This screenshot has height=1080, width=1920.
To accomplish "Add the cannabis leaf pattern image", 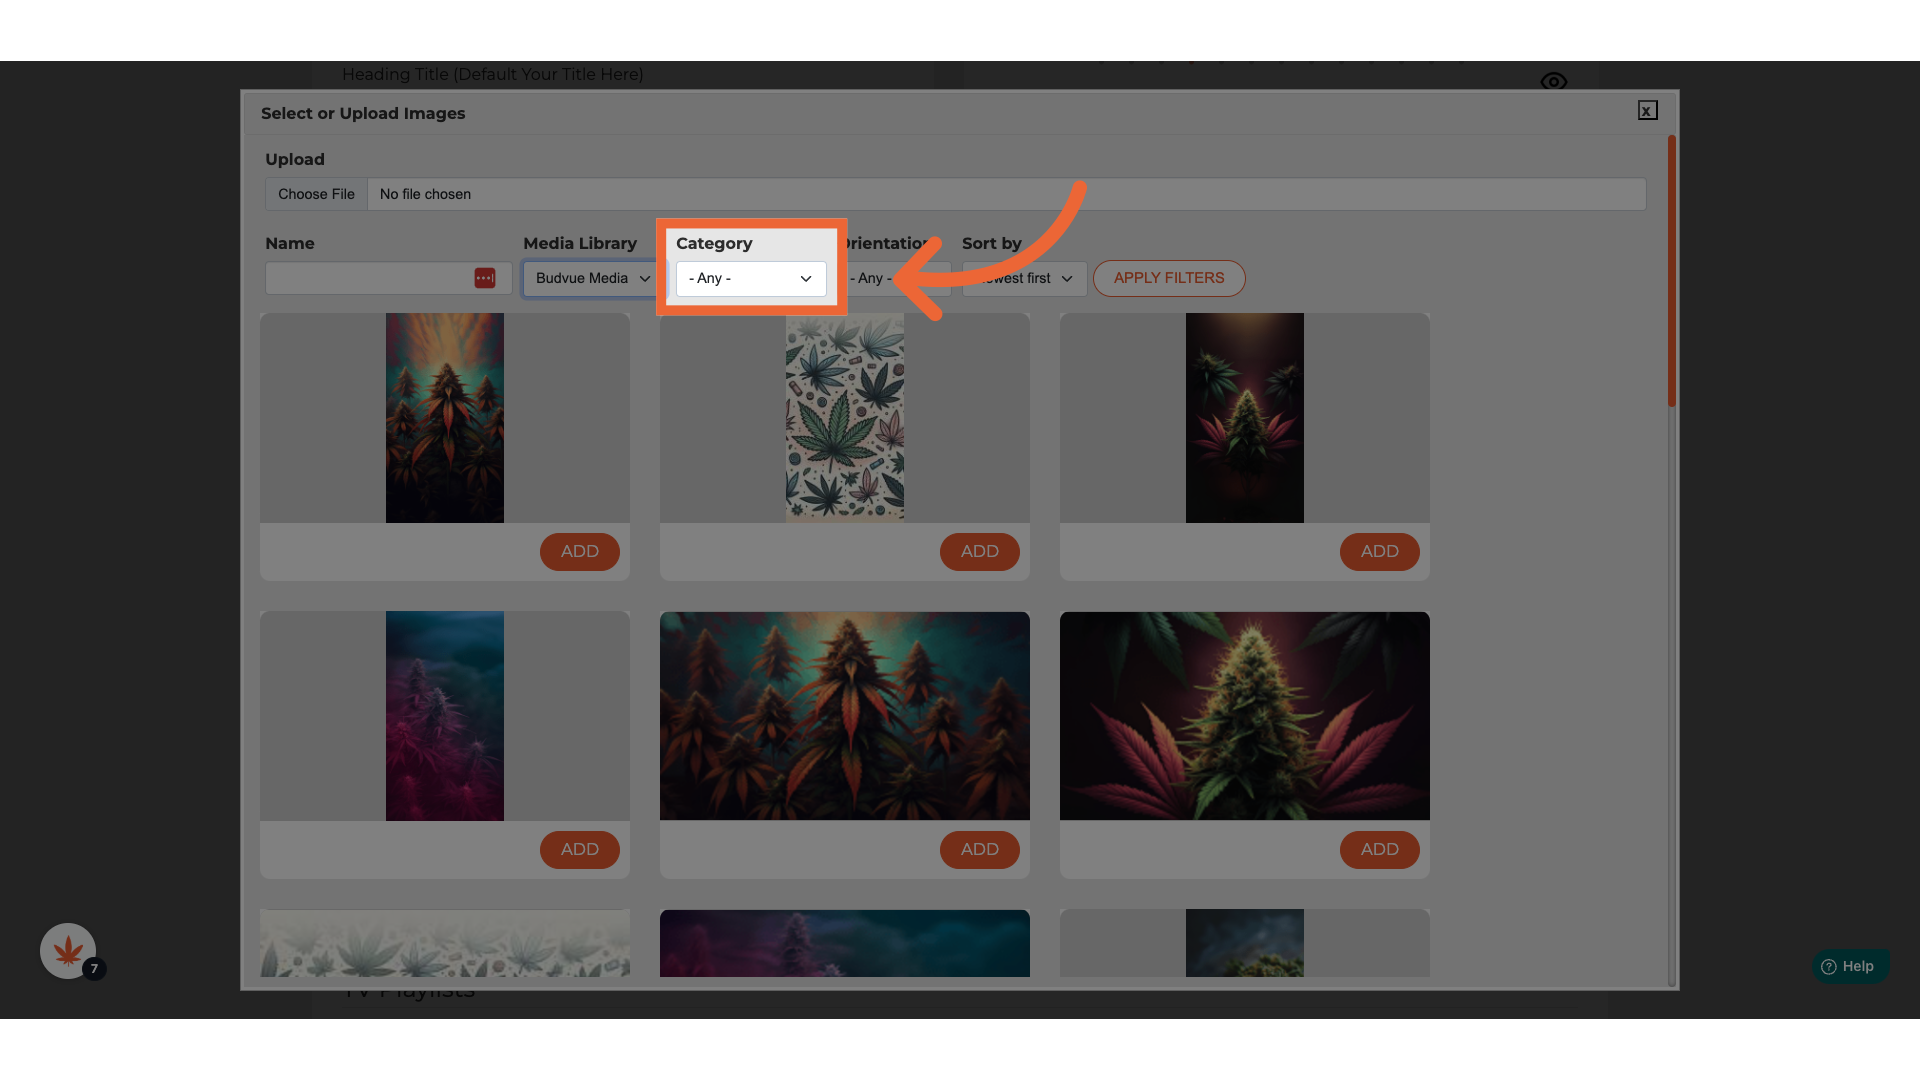I will pos(979,551).
